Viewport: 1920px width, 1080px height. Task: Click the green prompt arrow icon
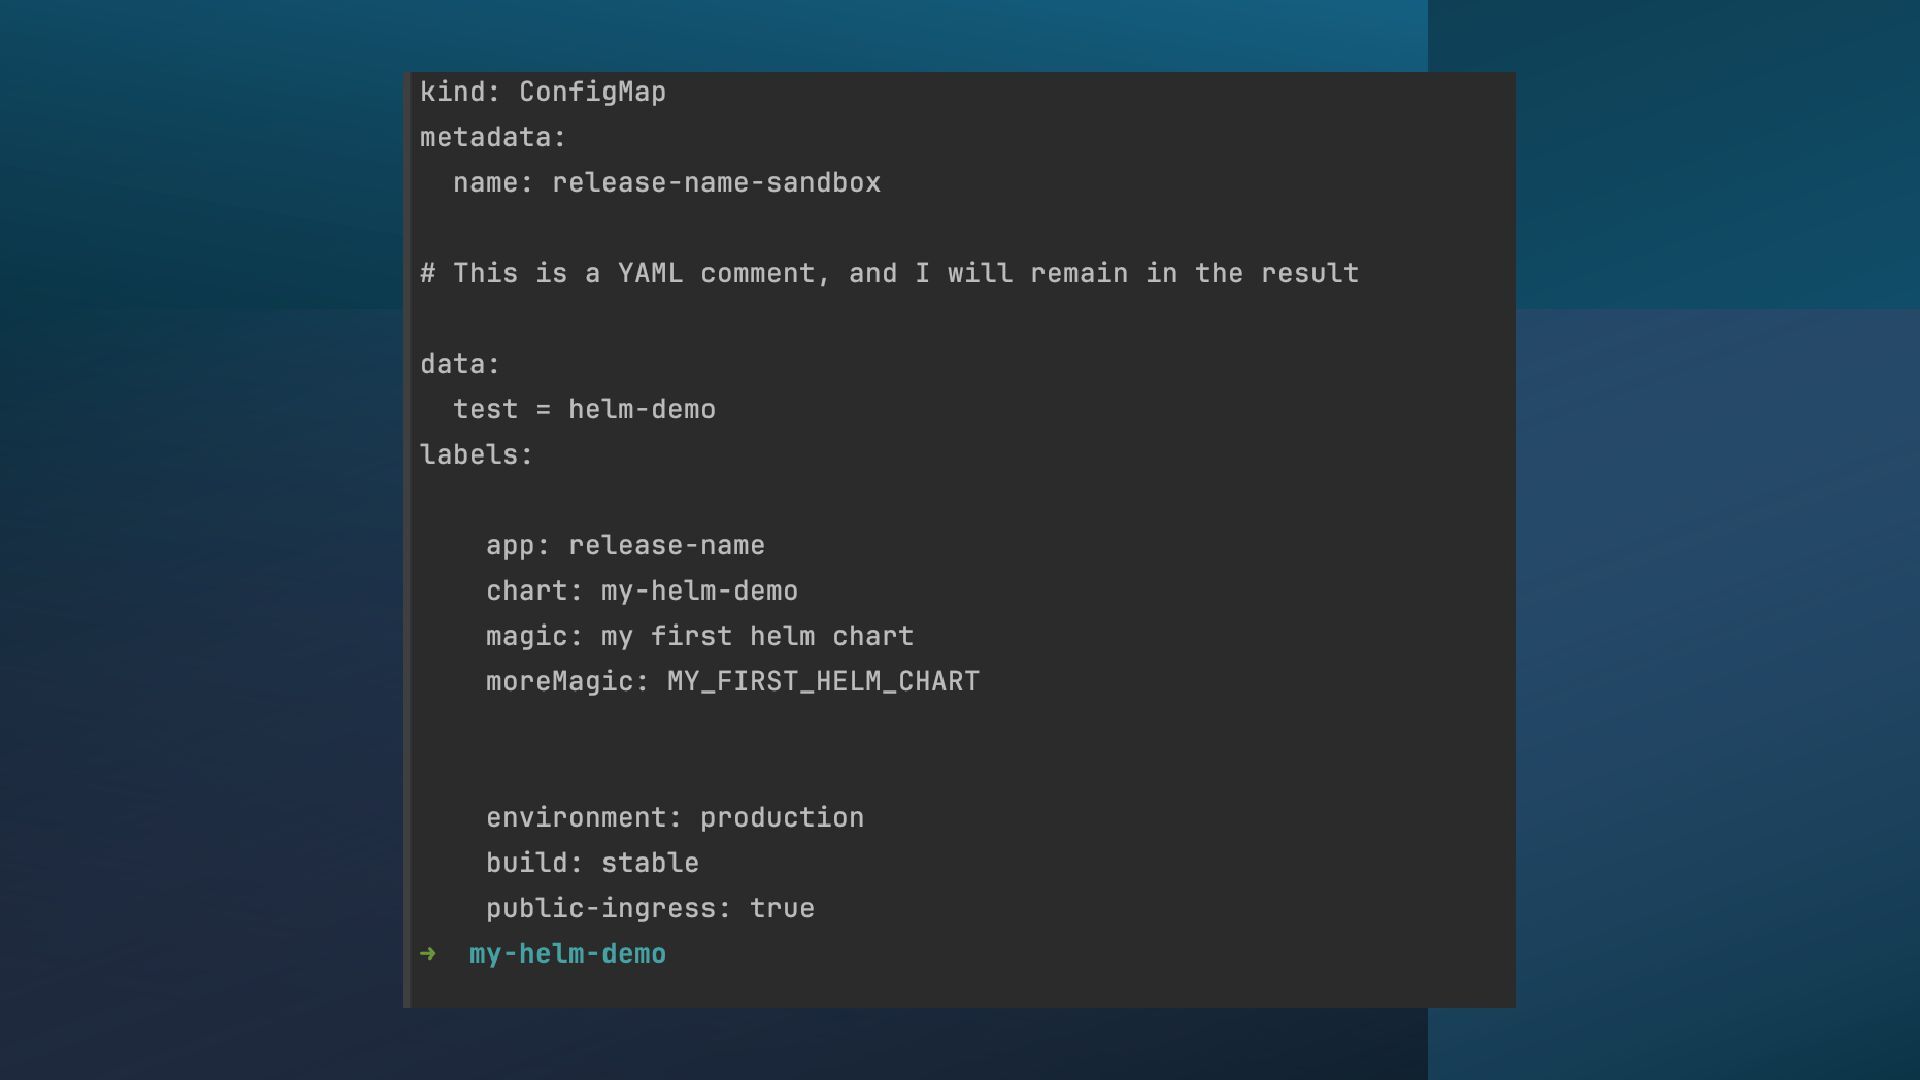(x=428, y=954)
